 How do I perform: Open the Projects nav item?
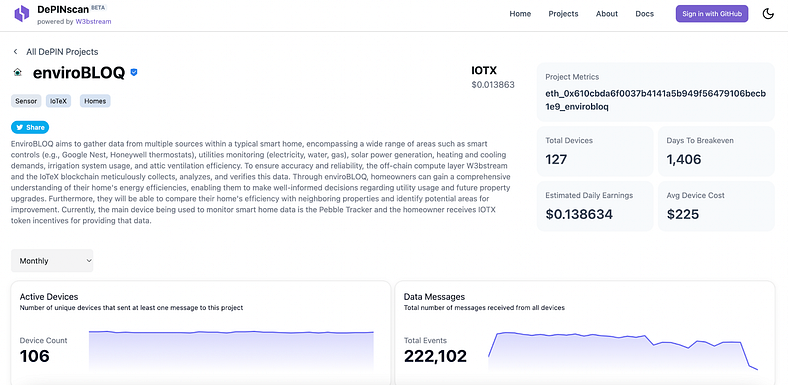click(x=563, y=14)
